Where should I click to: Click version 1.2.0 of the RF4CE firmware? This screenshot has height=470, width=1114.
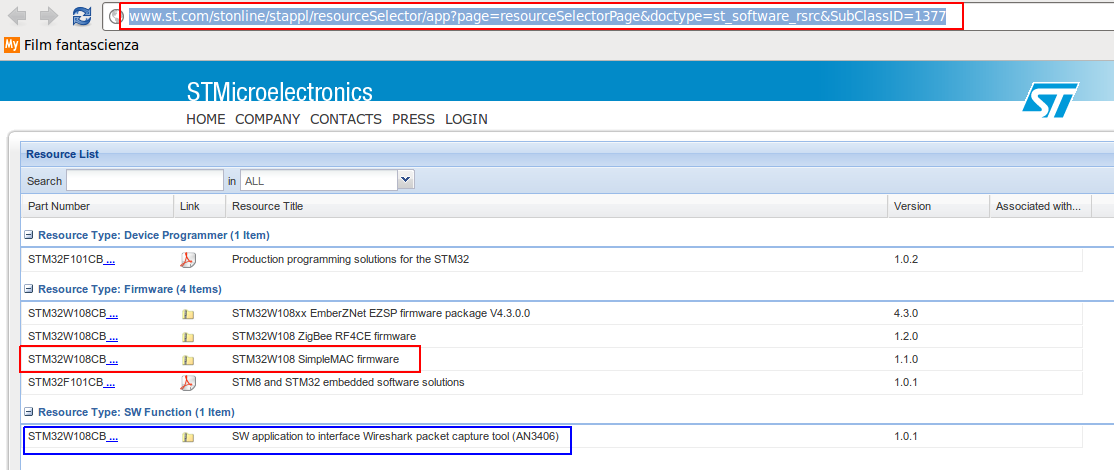[x=906, y=336]
